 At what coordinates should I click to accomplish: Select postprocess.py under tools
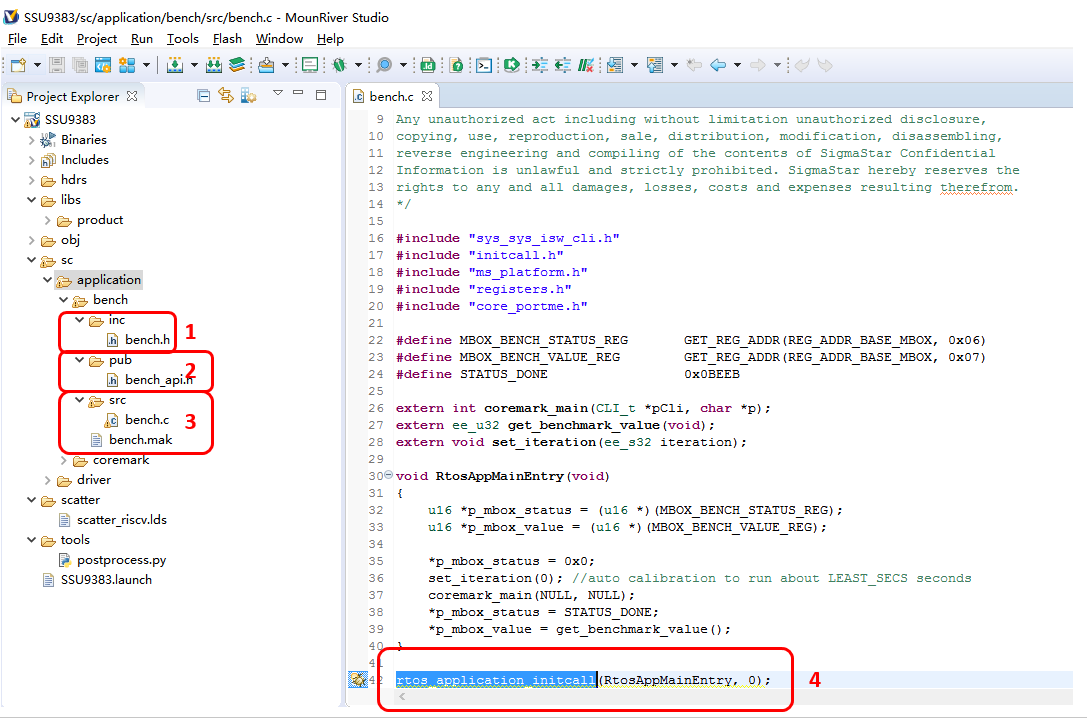[121, 560]
